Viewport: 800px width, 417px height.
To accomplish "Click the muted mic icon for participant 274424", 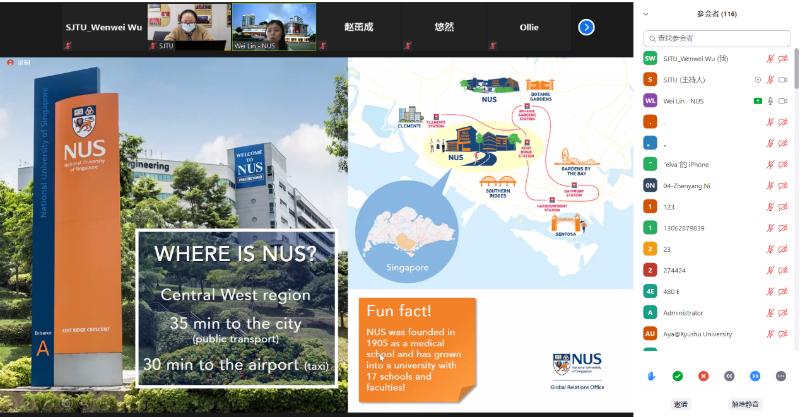I will coord(770,271).
